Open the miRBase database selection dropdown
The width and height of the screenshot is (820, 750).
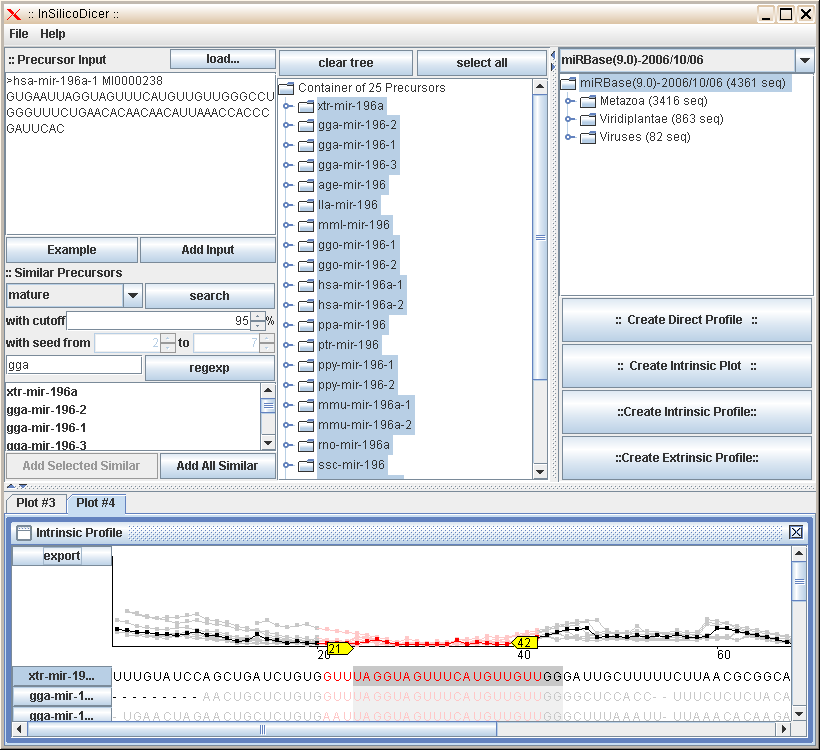[x=805, y=59]
